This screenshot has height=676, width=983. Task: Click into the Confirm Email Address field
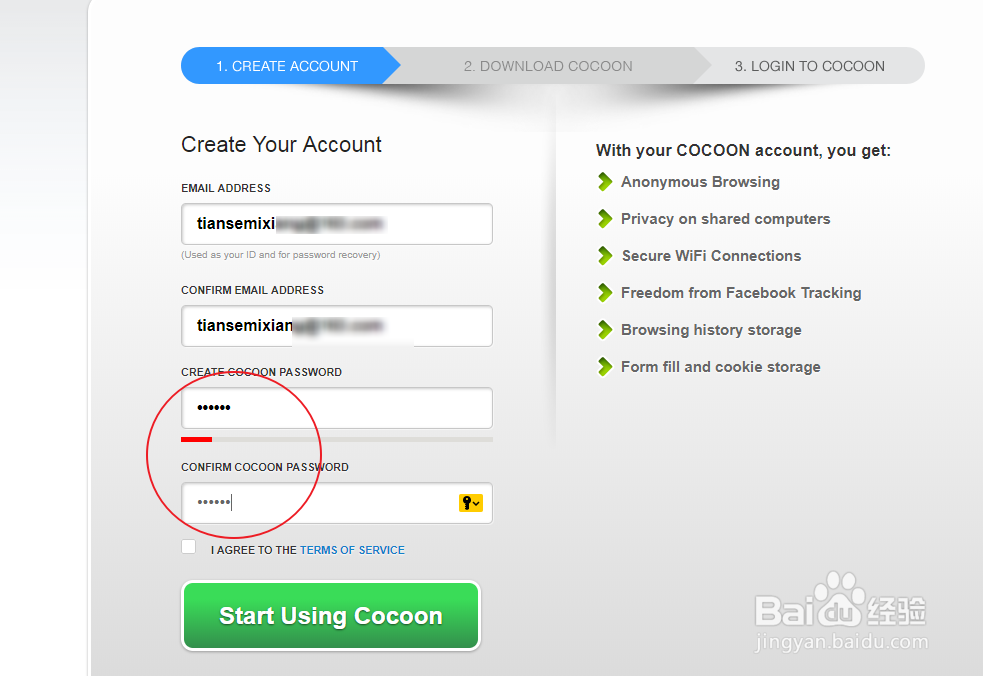click(x=337, y=326)
